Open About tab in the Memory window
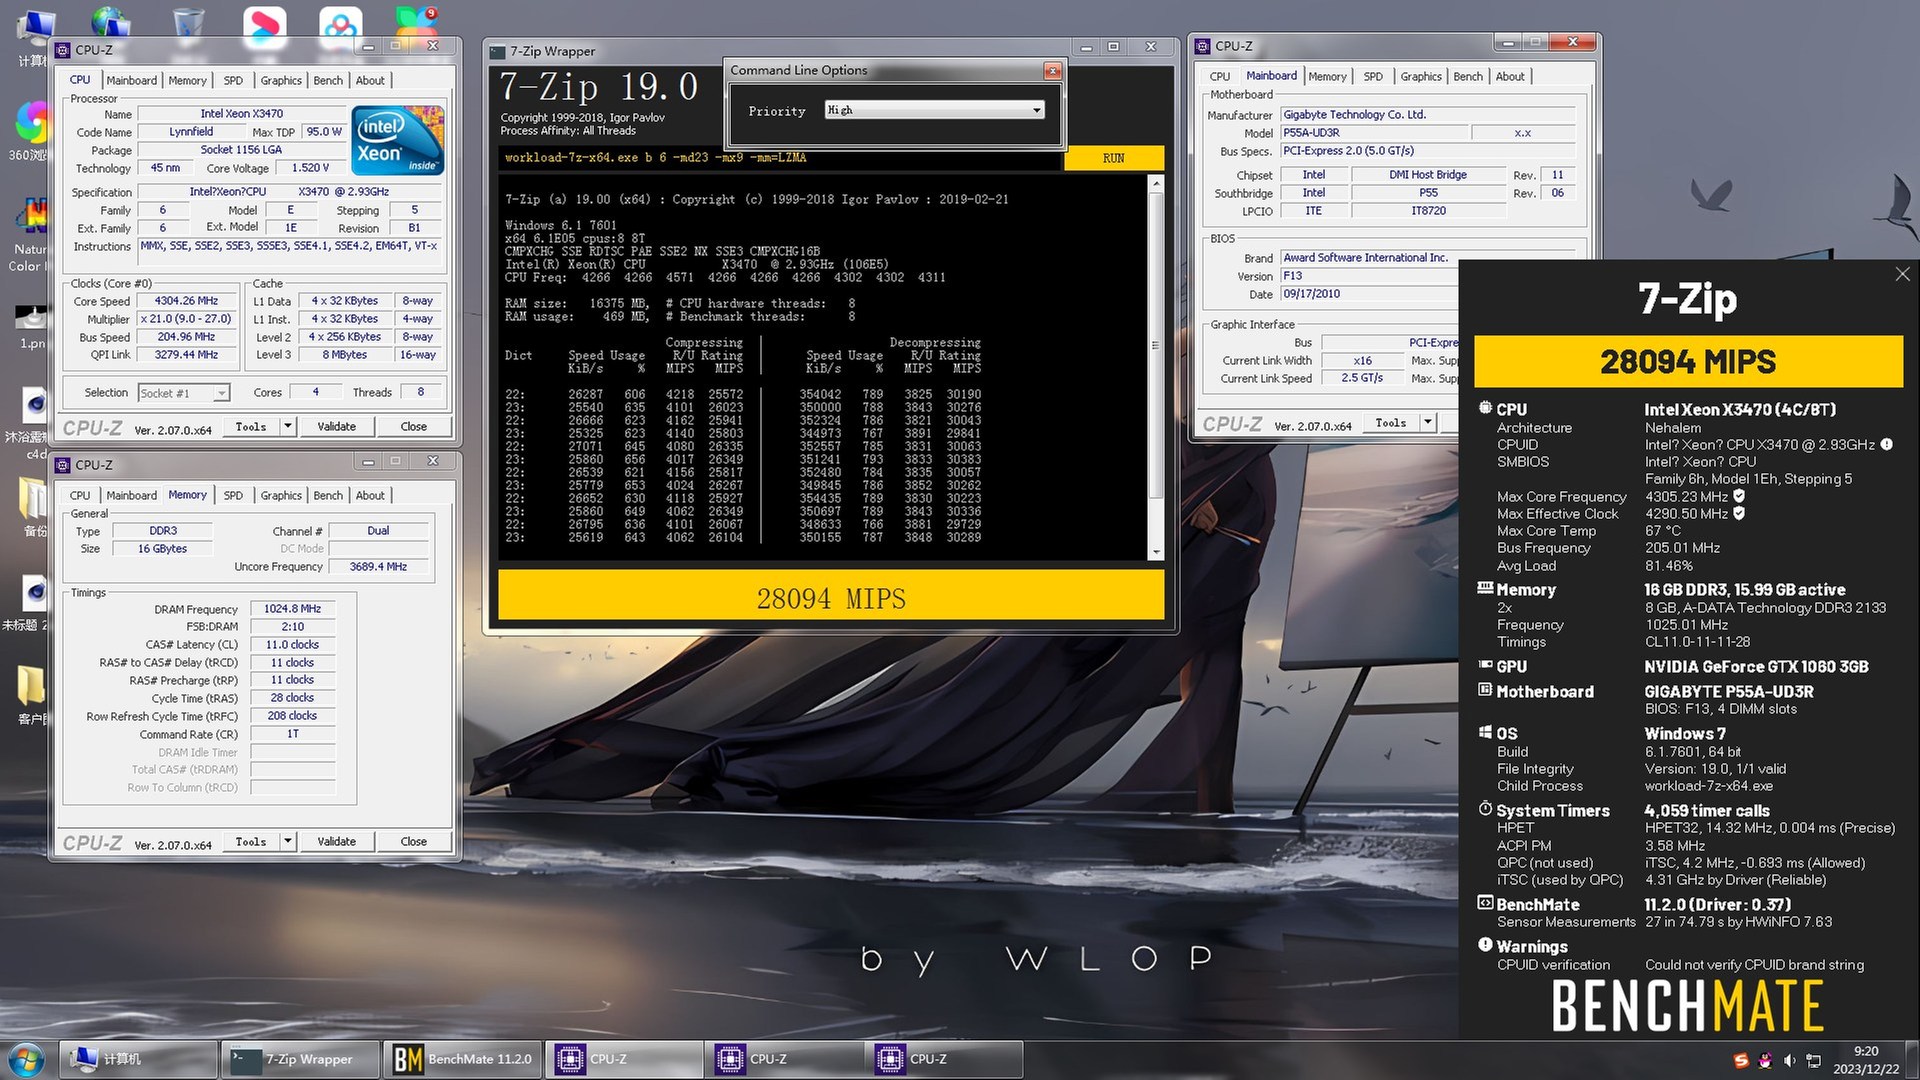This screenshot has height=1080, width=1920. pos(370,496)
